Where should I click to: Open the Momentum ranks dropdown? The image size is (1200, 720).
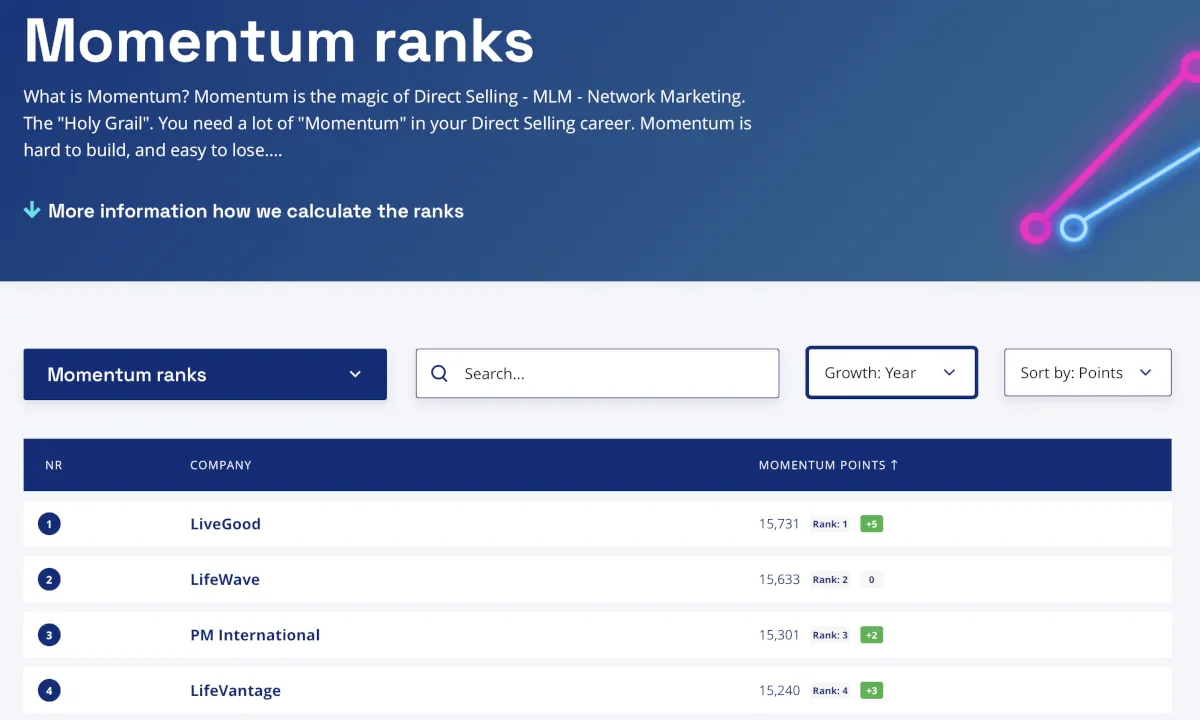[x=205, y=374]
